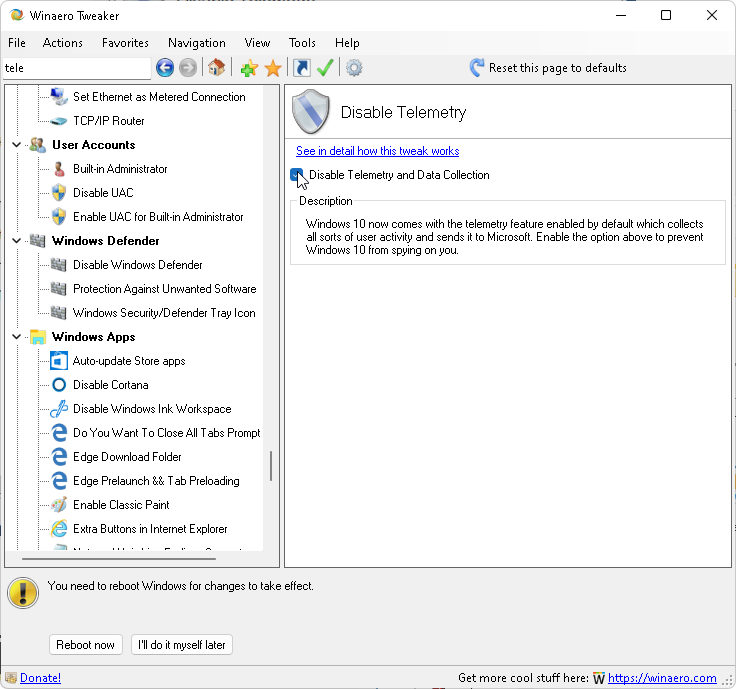Click Reset this page to defaults text
This screenshot has width=736, height=689.
click(x=558, y=68)
